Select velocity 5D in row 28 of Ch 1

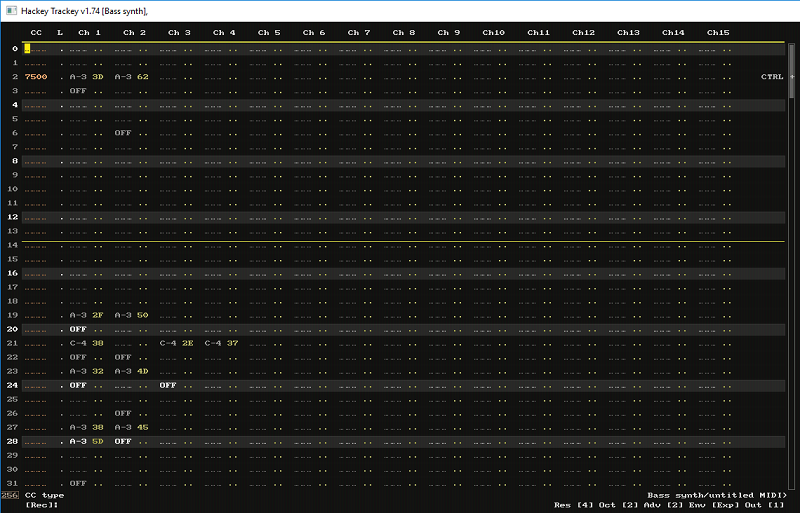(97, 442)
